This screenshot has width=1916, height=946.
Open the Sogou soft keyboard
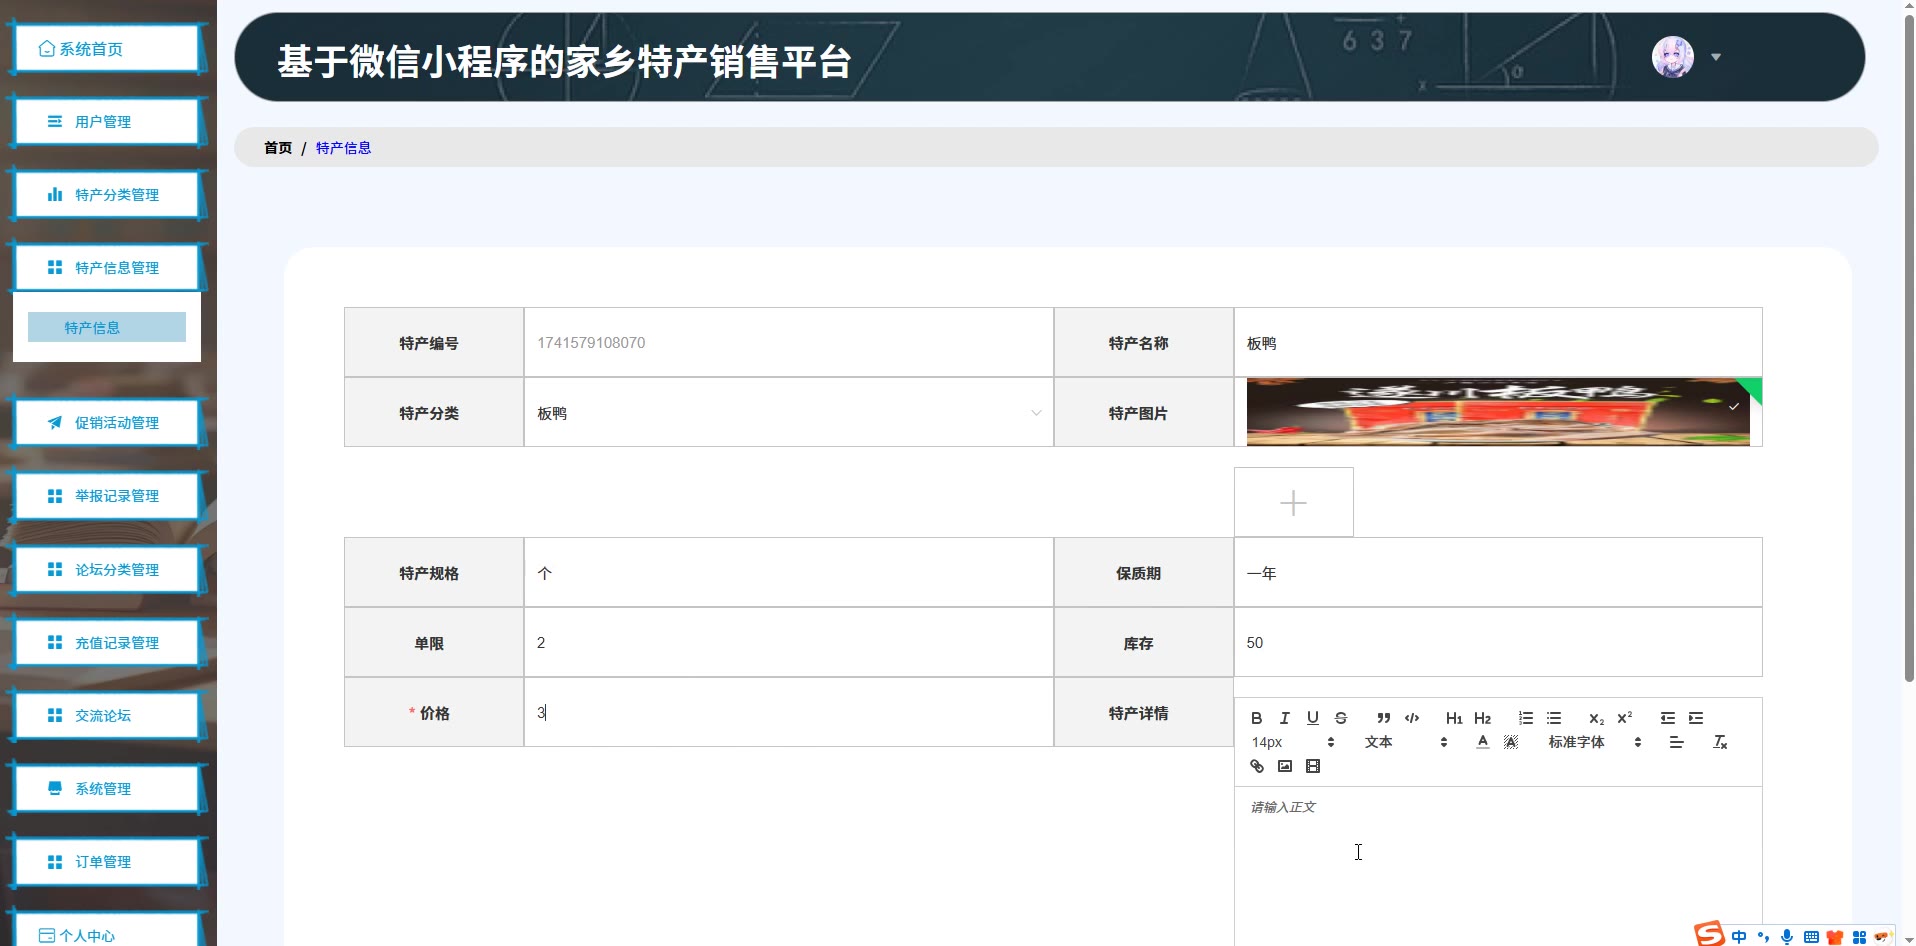pyautogui.click(x=1811, y=937)
